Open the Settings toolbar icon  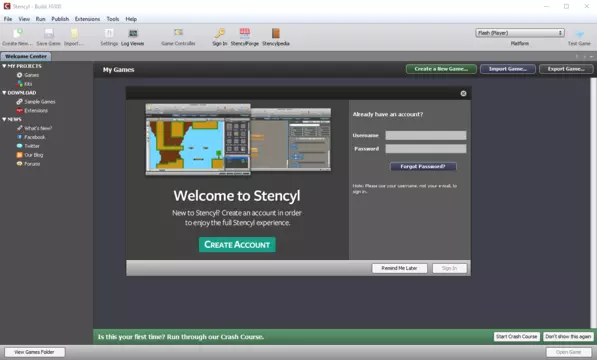(109, 33)
